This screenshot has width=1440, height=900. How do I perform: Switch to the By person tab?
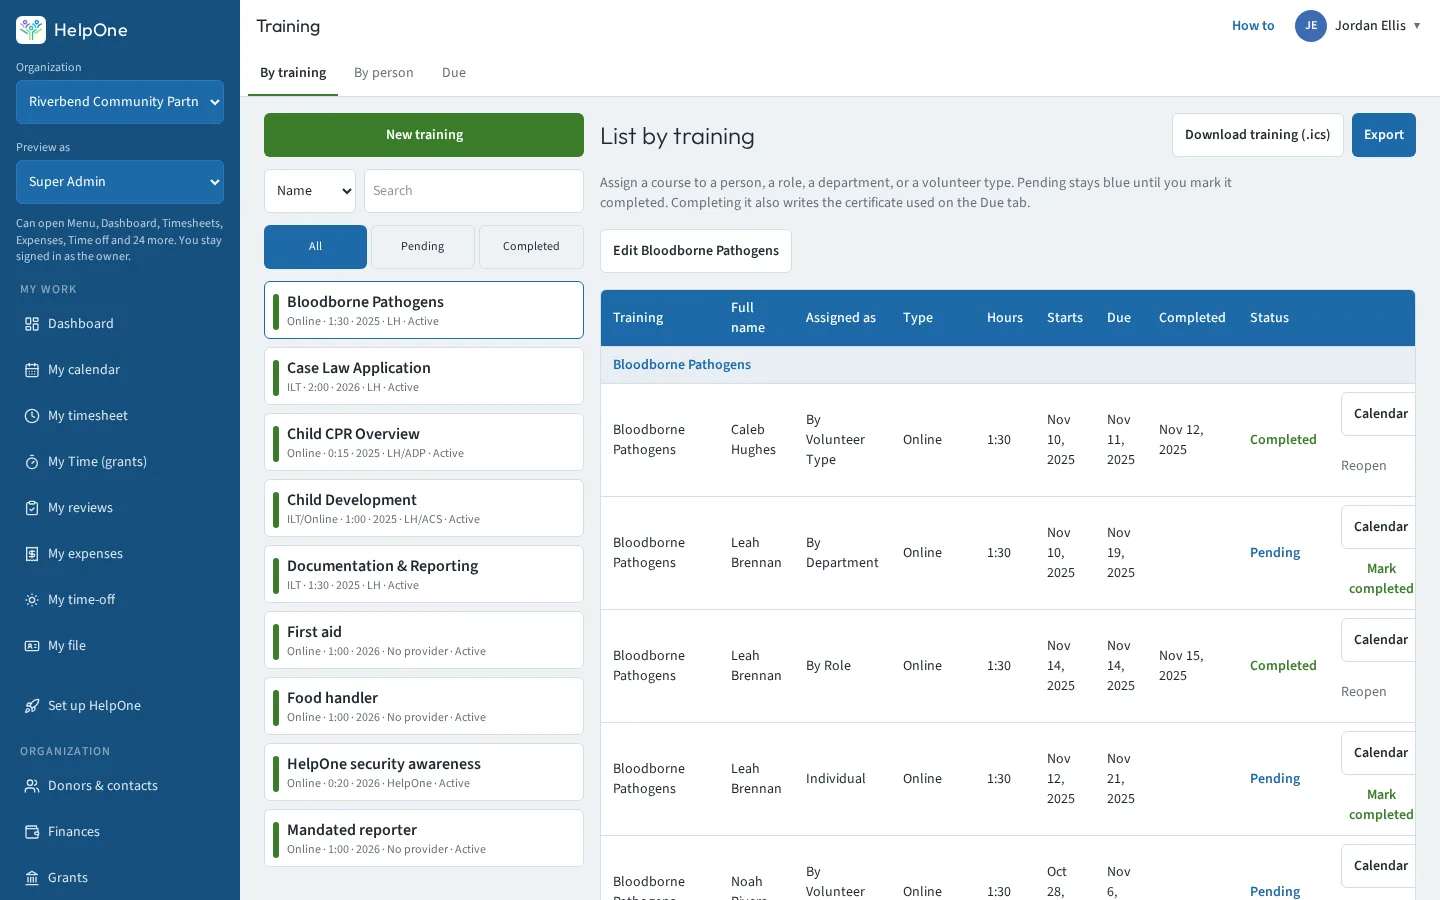pos(384,73)
